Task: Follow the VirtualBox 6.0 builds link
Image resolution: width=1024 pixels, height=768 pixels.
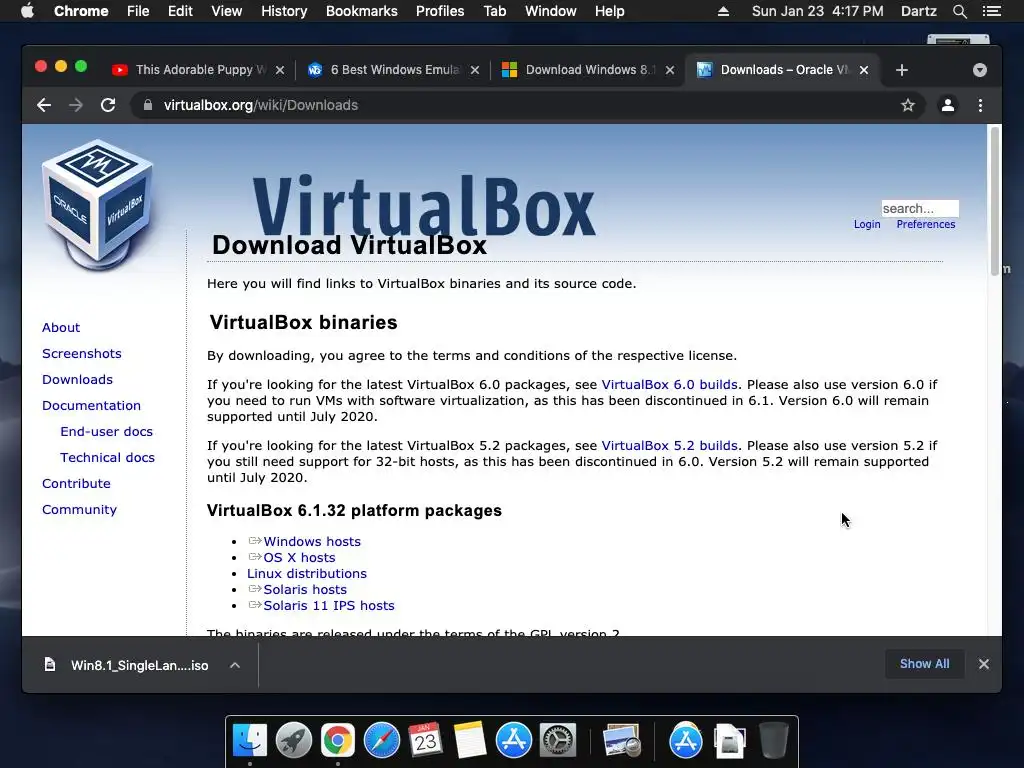Action: click(669, 385)
